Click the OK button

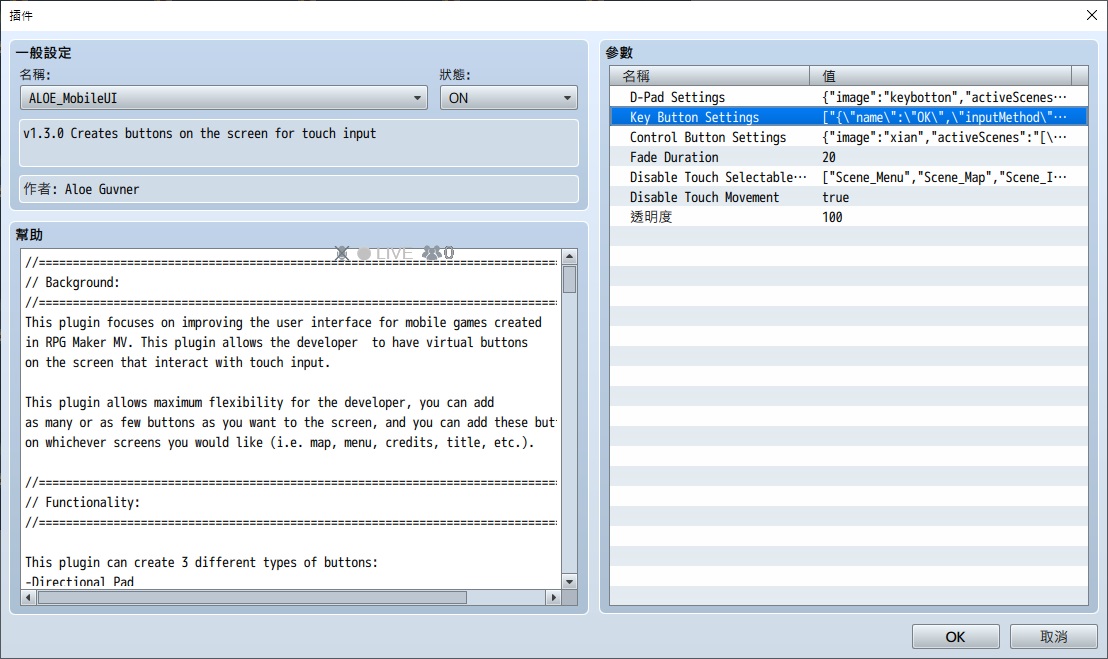[955, 636]
